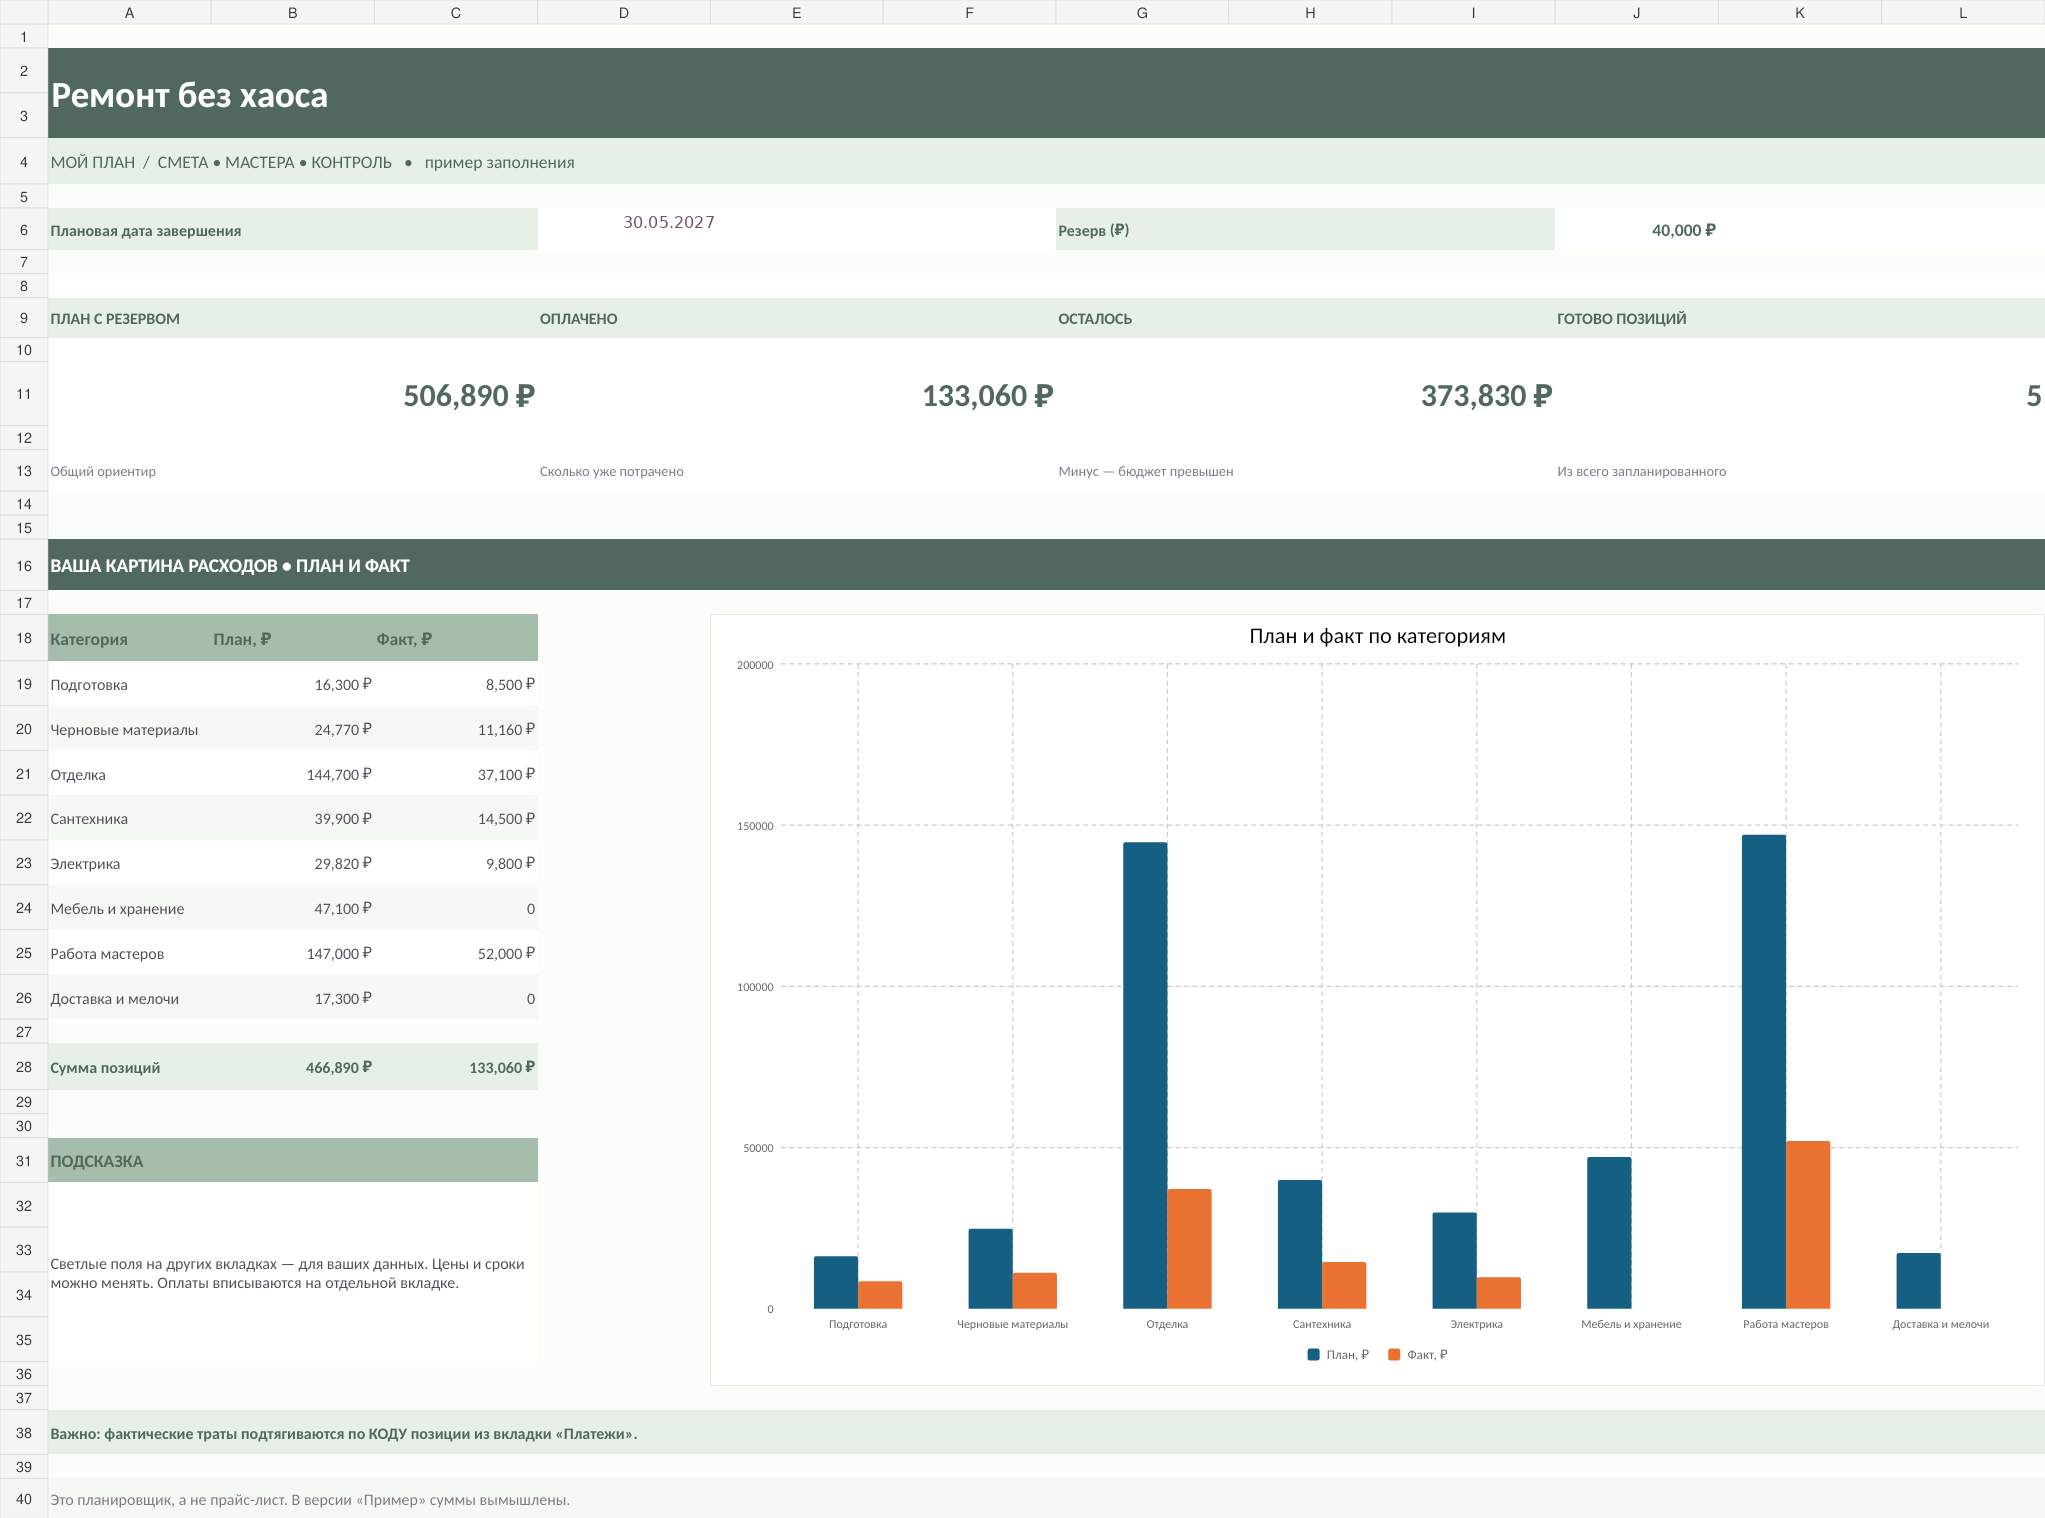Select the Работа мастеров fact 52,000 ₽
The height and width of the screenshot is (1518, 2045).
click(506, 953)
